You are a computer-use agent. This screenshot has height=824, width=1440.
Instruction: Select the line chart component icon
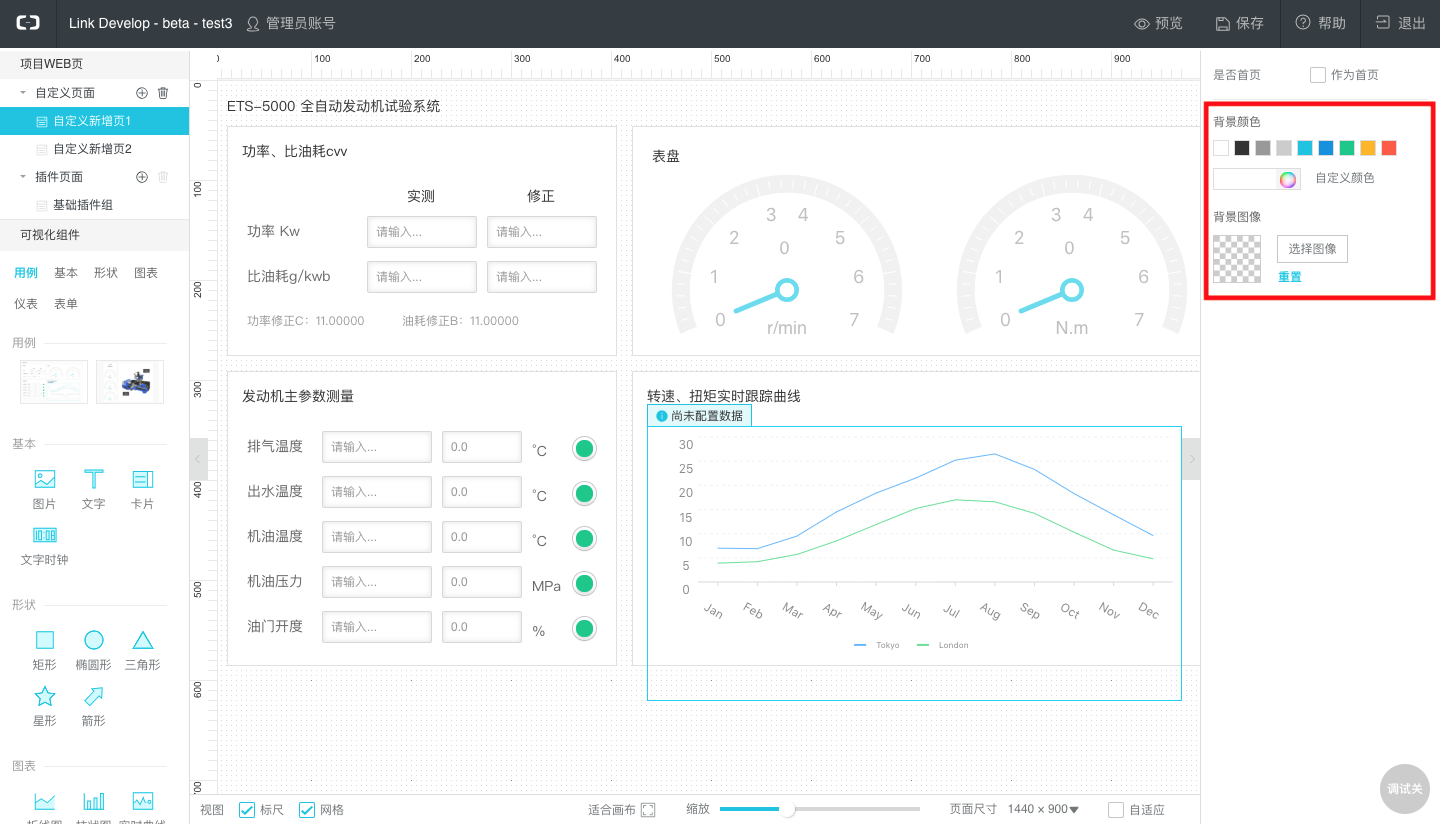(45, 801)
